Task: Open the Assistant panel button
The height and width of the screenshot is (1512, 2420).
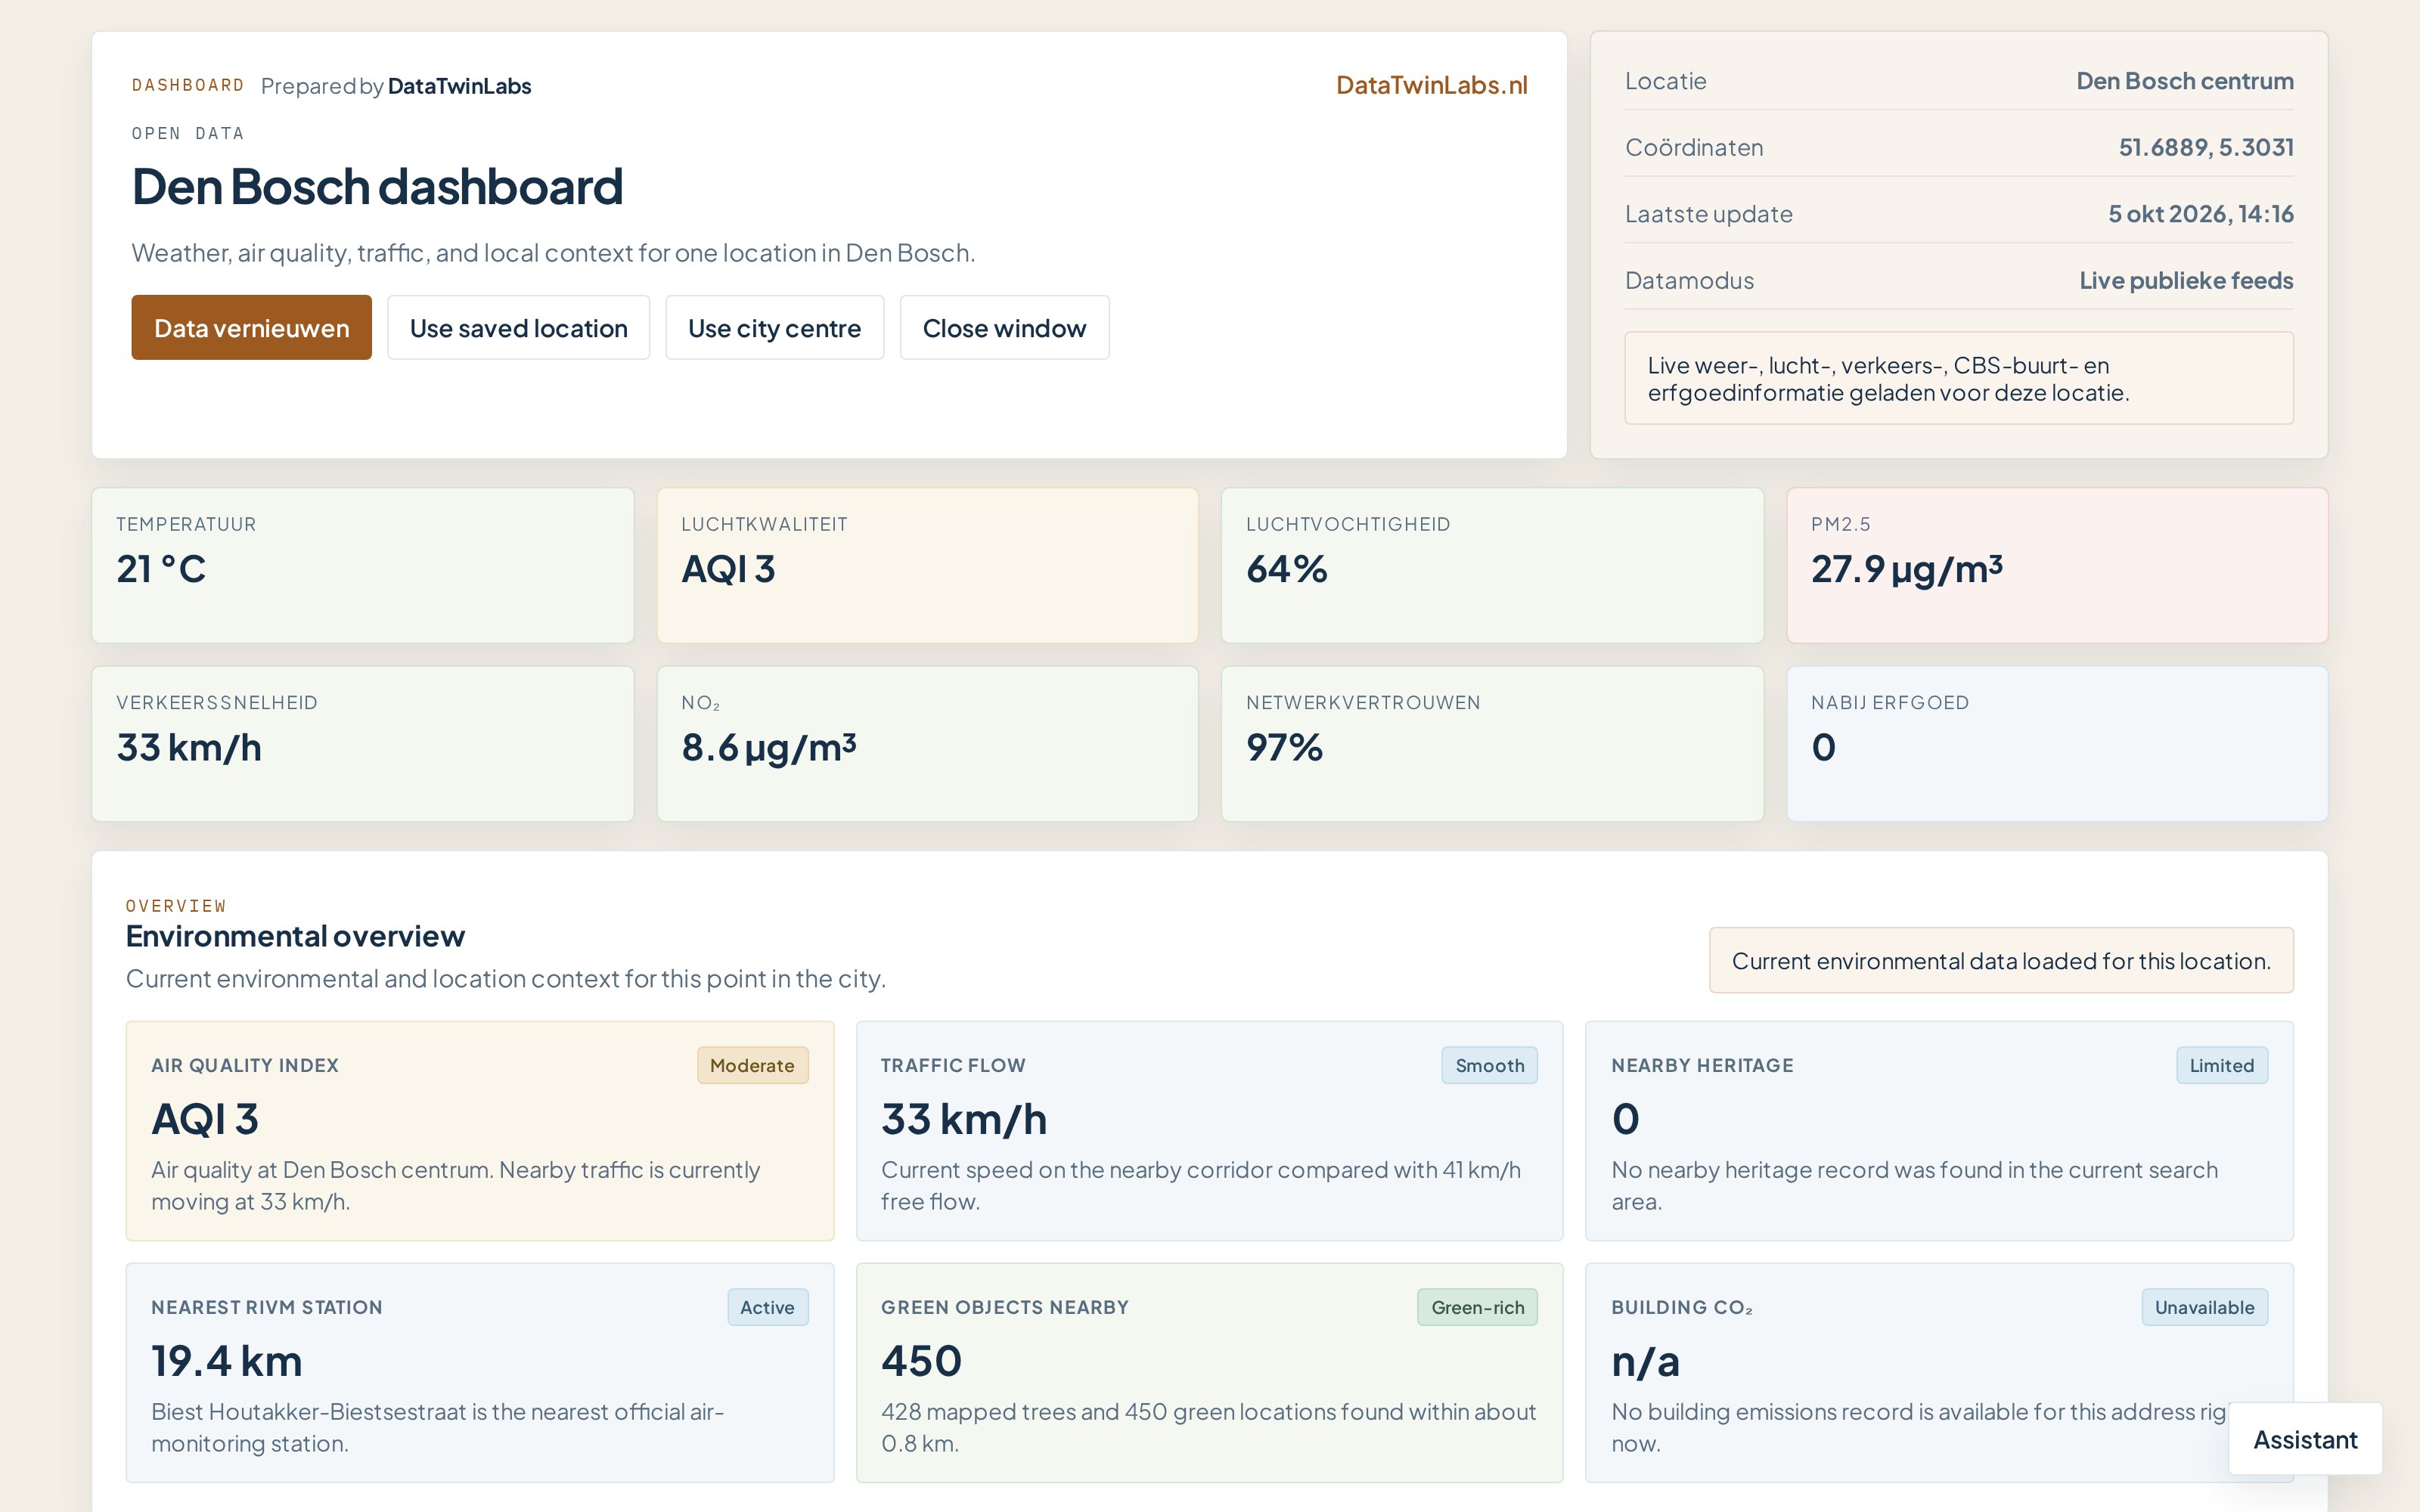Action: tap(2305, 1439)
